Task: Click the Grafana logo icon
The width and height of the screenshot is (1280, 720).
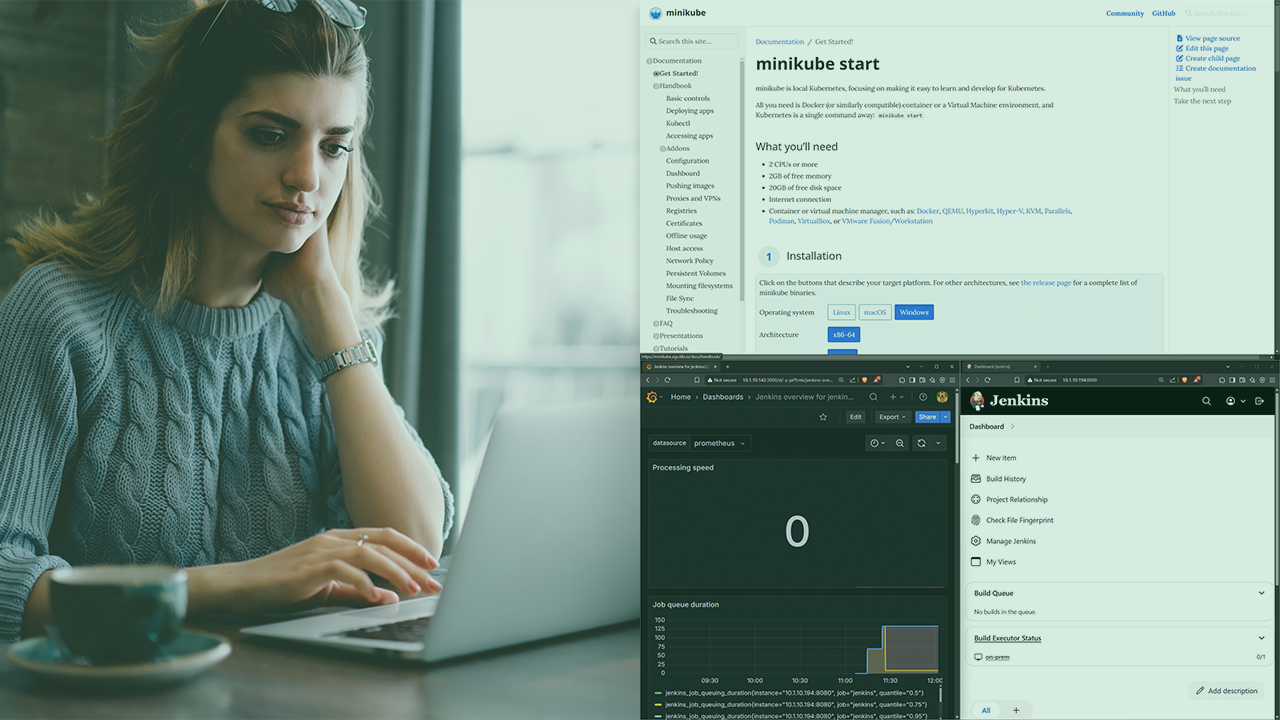Action: click(652, 397)
